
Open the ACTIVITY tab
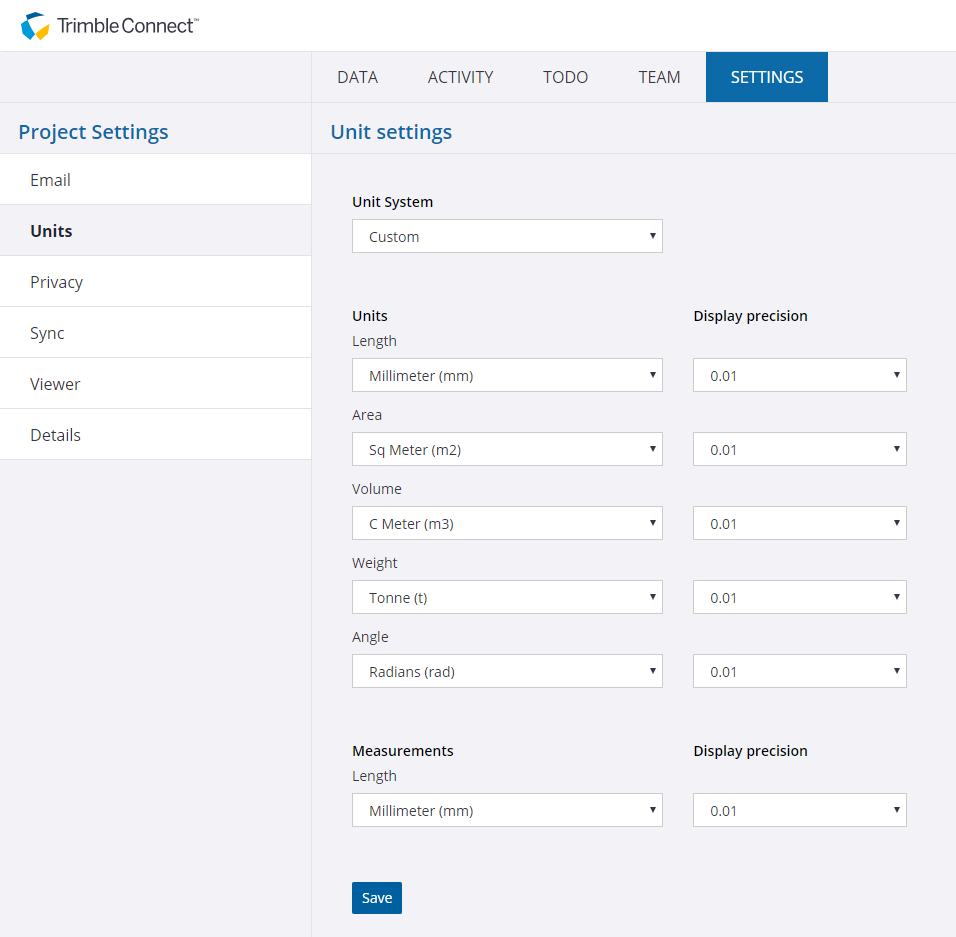point(460,77)
